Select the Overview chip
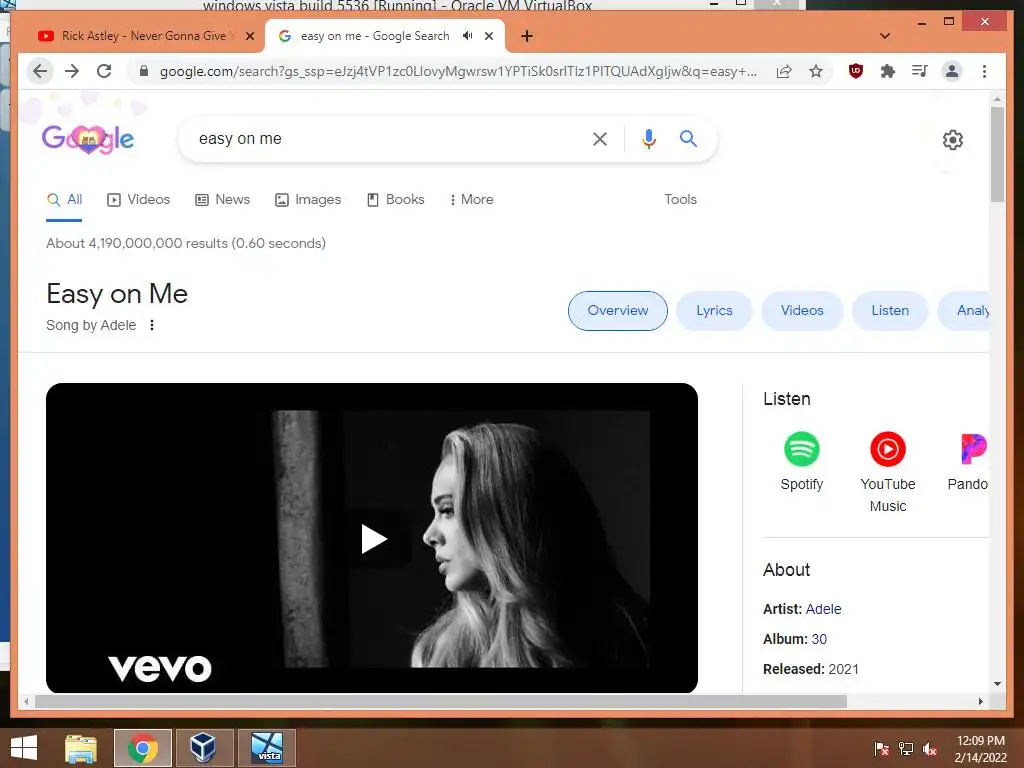This screenshot has height=768, width=1024. [618, 311]
